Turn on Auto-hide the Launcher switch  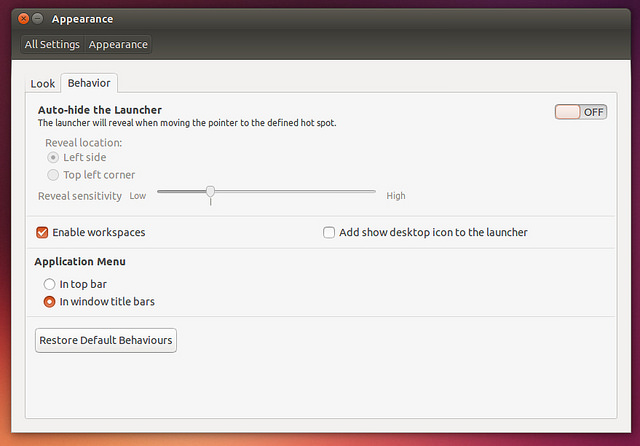[580, 112]
